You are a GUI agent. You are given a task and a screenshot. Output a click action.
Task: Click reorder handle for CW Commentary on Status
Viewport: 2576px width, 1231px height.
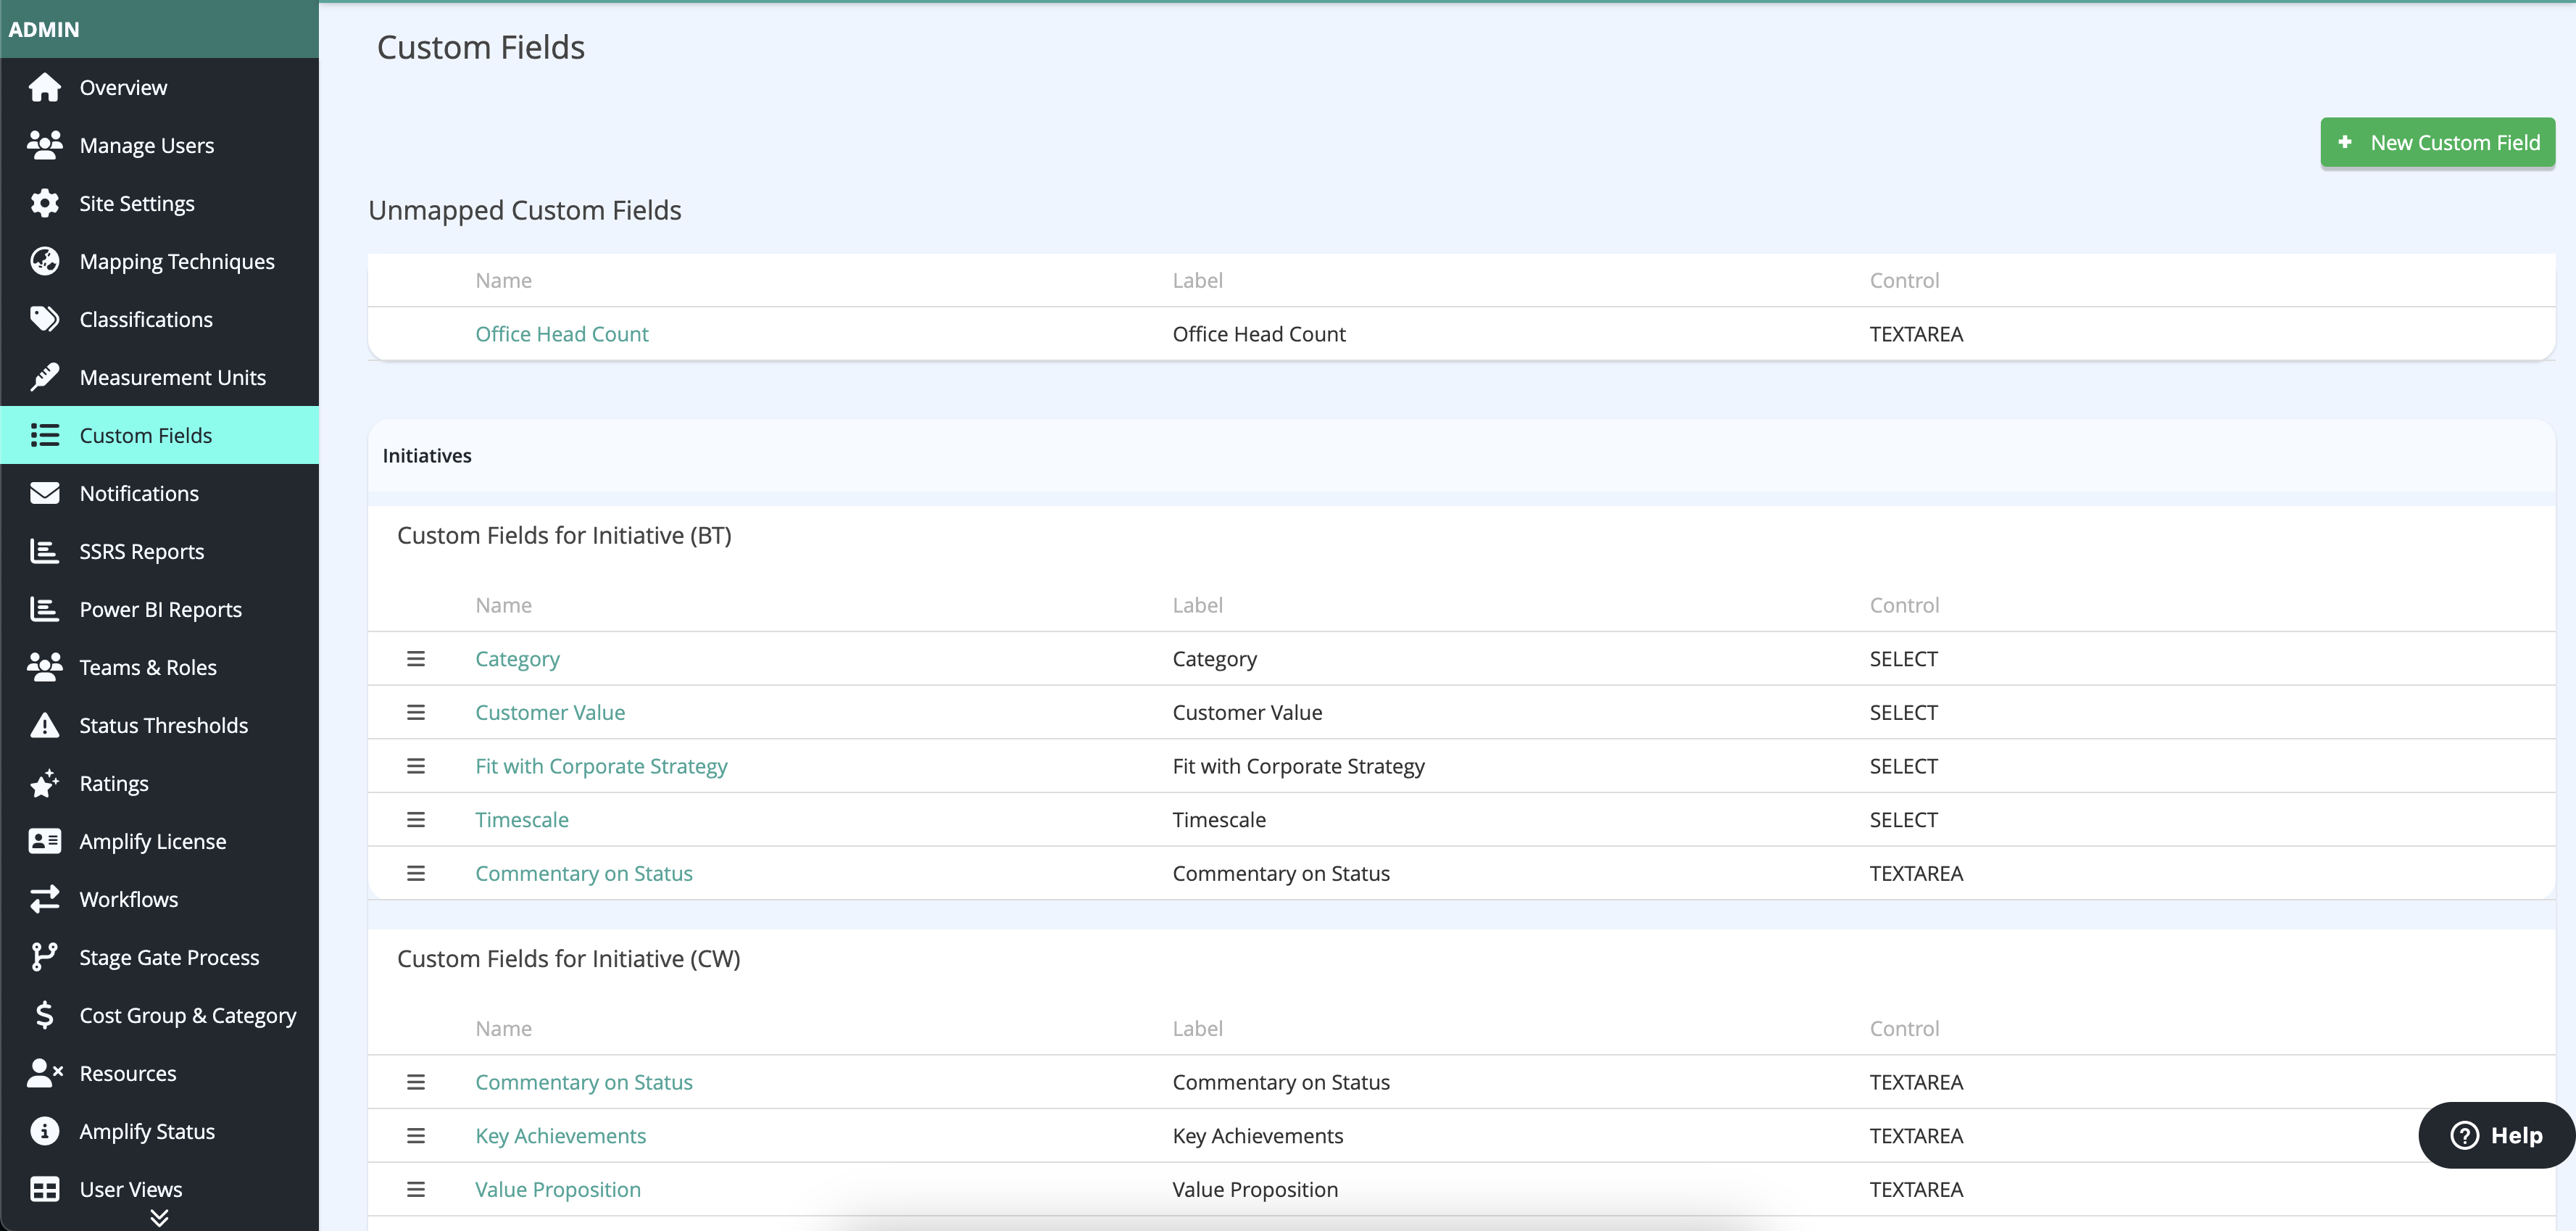(x=416, y=1082)
